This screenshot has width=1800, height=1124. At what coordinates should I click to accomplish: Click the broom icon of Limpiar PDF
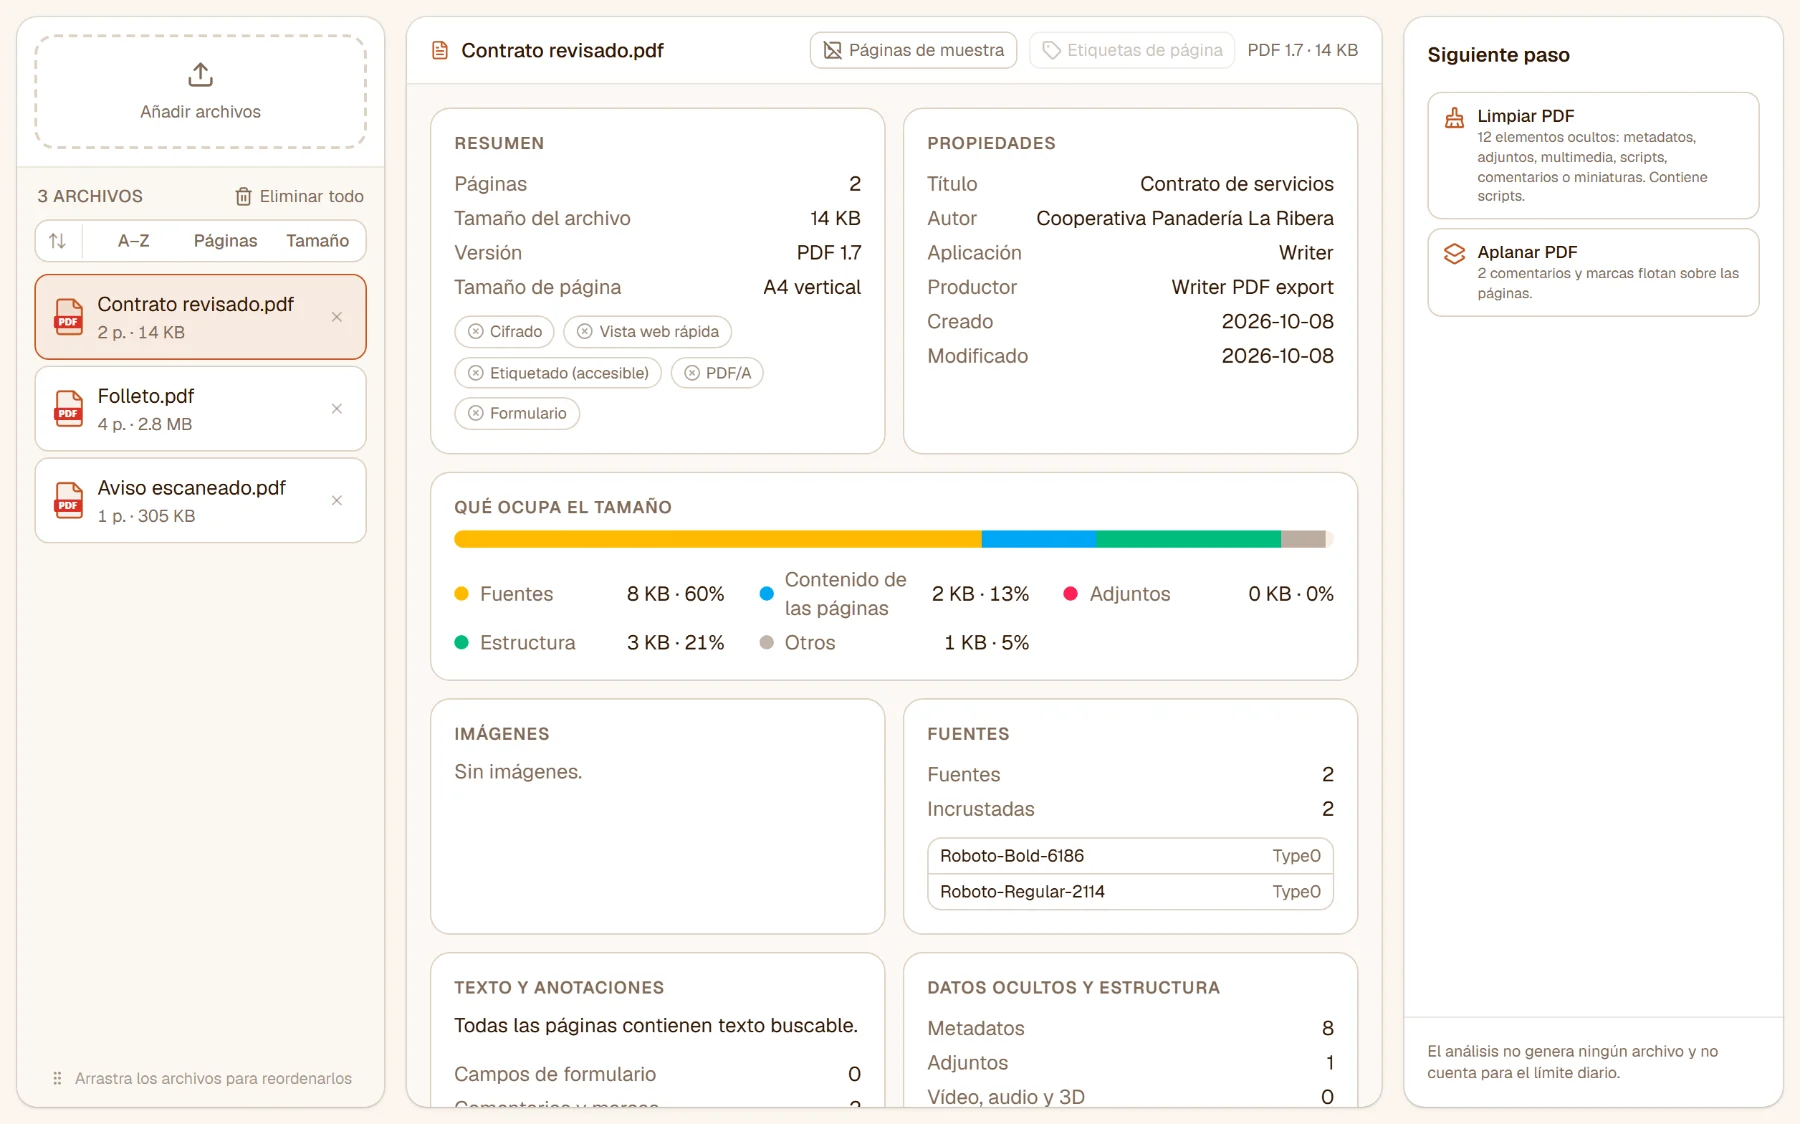pos(1454,118)
